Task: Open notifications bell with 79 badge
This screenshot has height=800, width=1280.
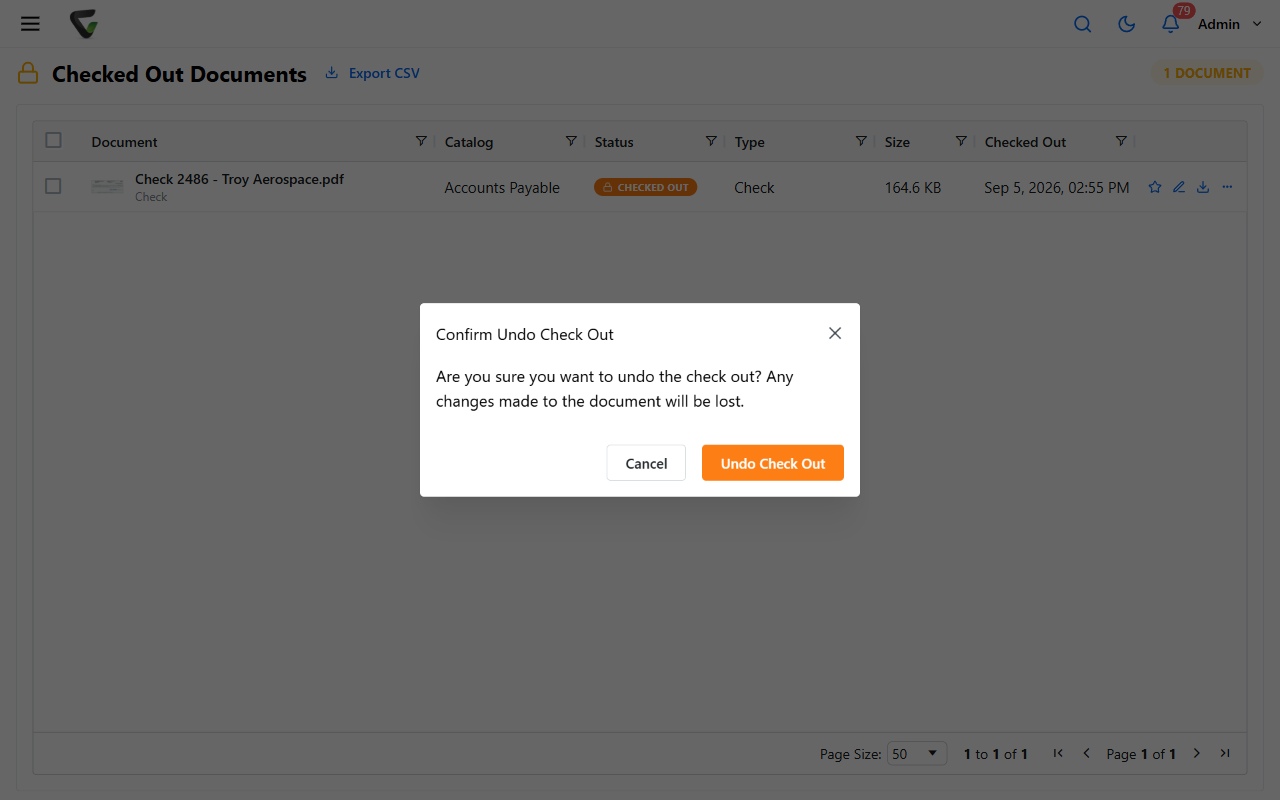Action: [1171, 24]
